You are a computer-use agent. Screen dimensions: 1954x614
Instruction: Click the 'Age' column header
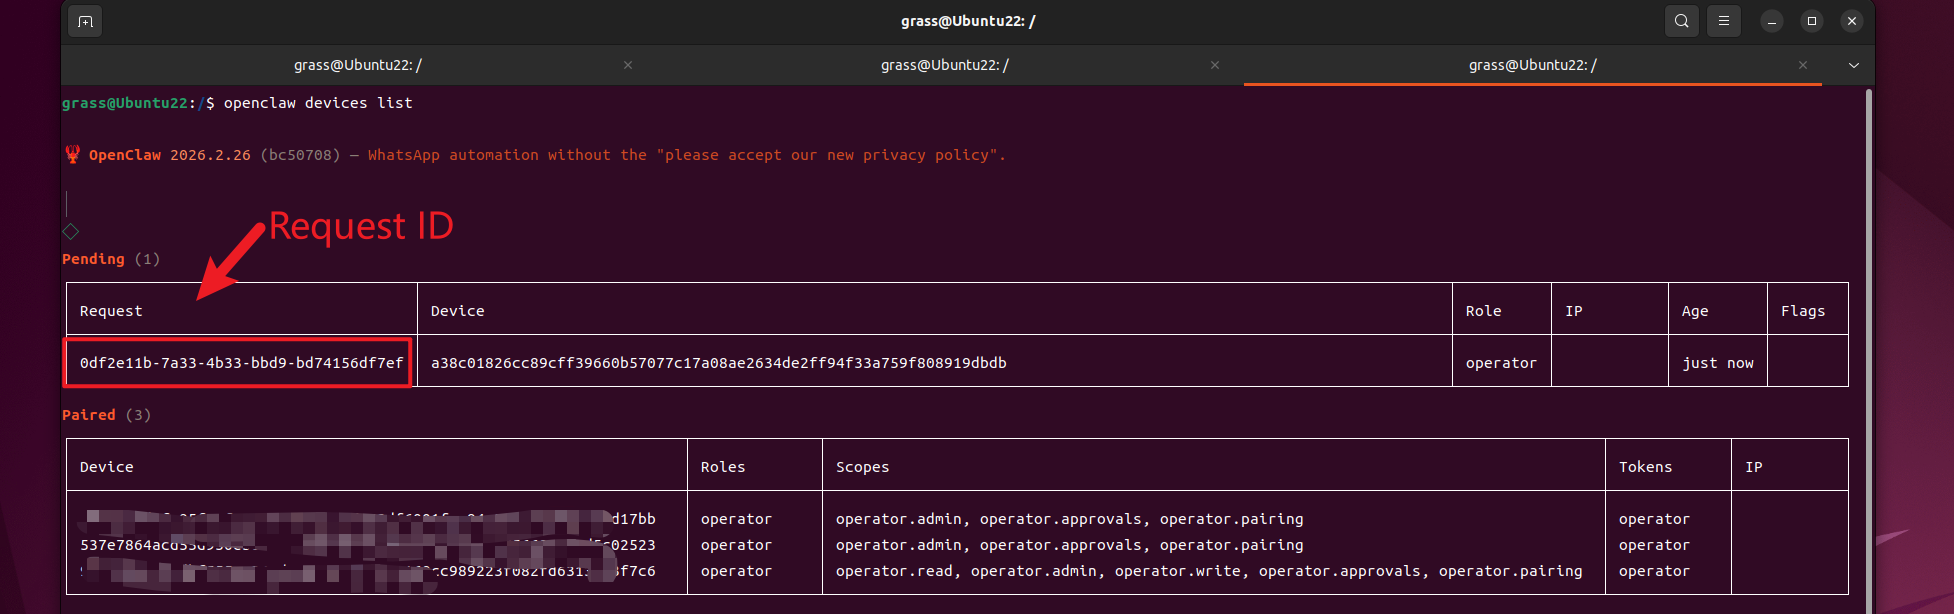pos(1695,311)
